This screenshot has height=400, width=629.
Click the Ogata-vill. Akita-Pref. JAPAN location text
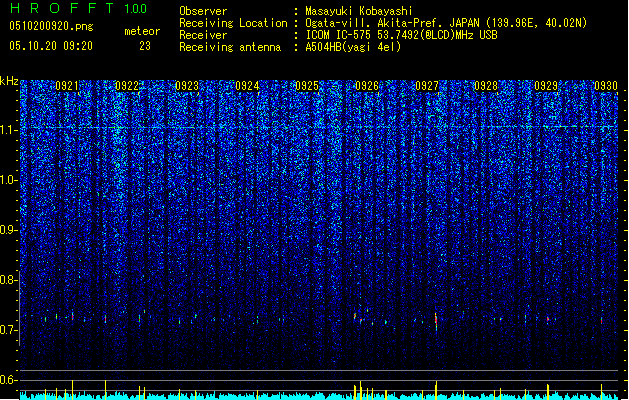[446, 23]
